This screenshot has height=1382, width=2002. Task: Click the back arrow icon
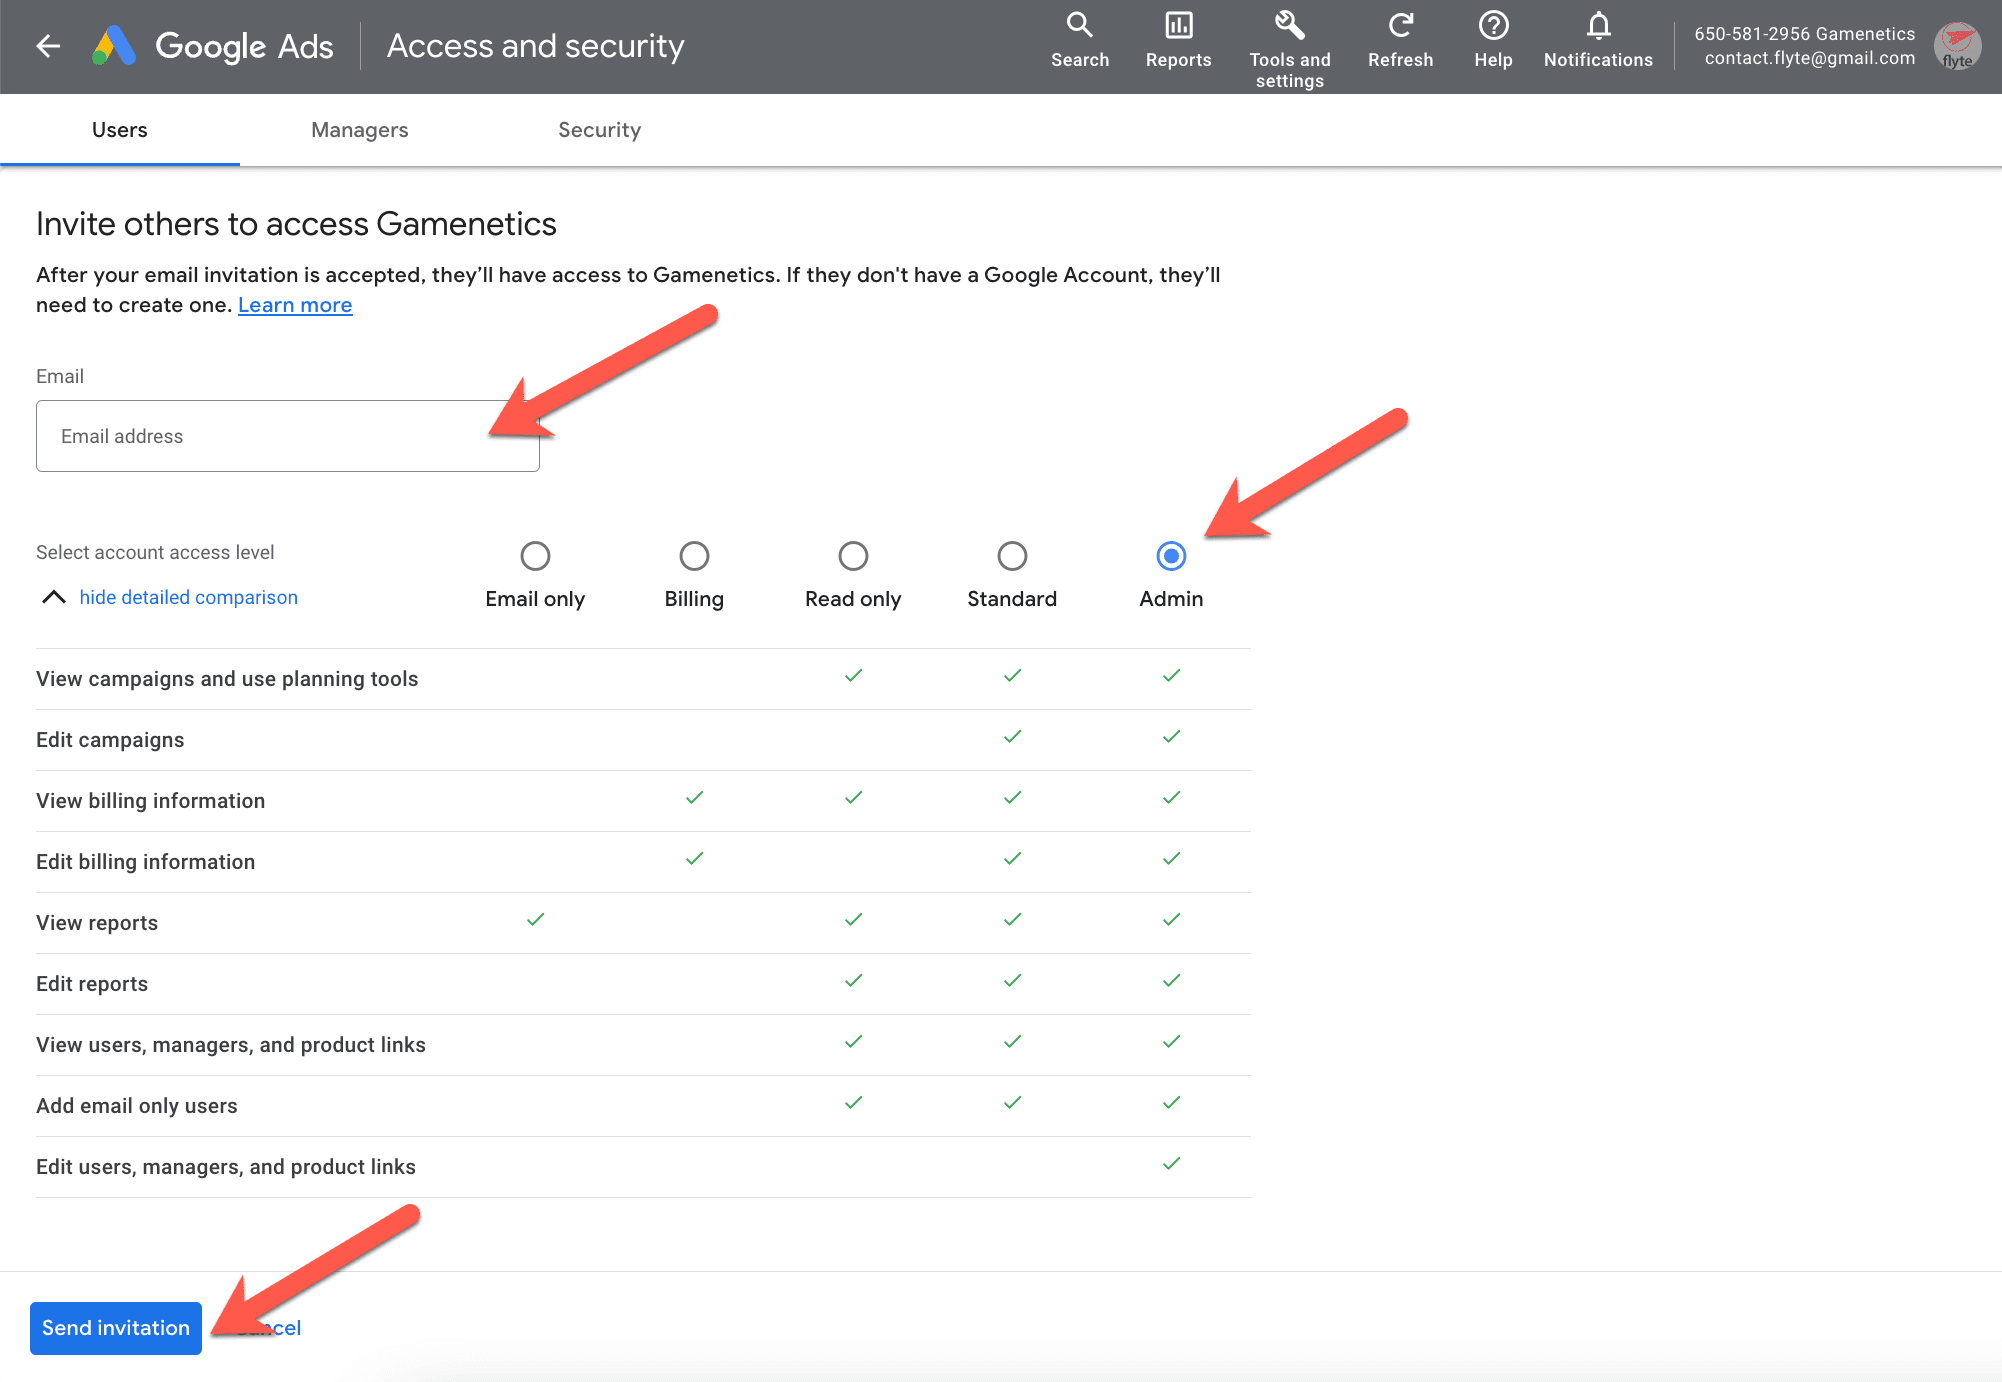pos(48,46)
